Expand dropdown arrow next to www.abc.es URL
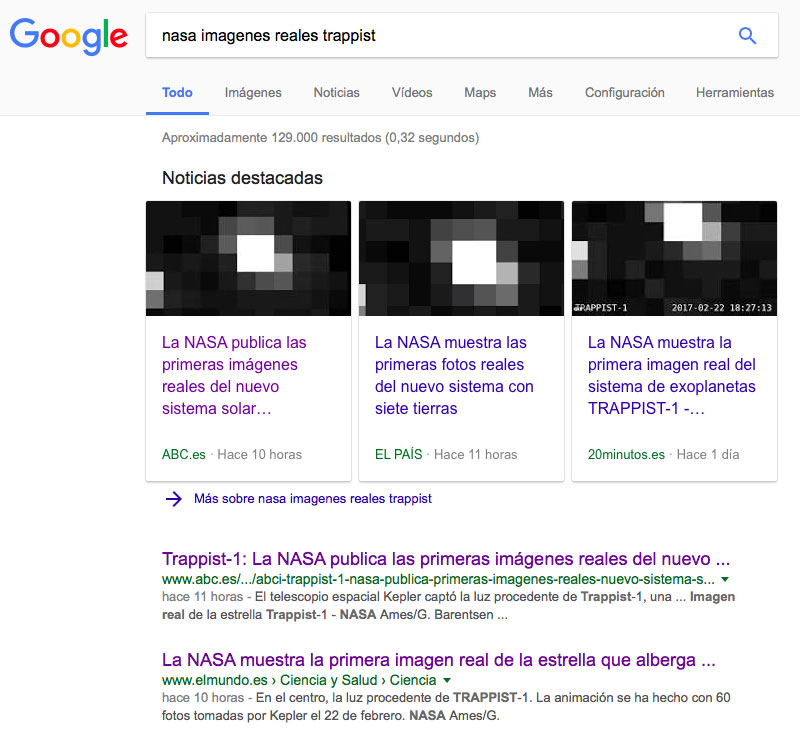 pos(725,579)
